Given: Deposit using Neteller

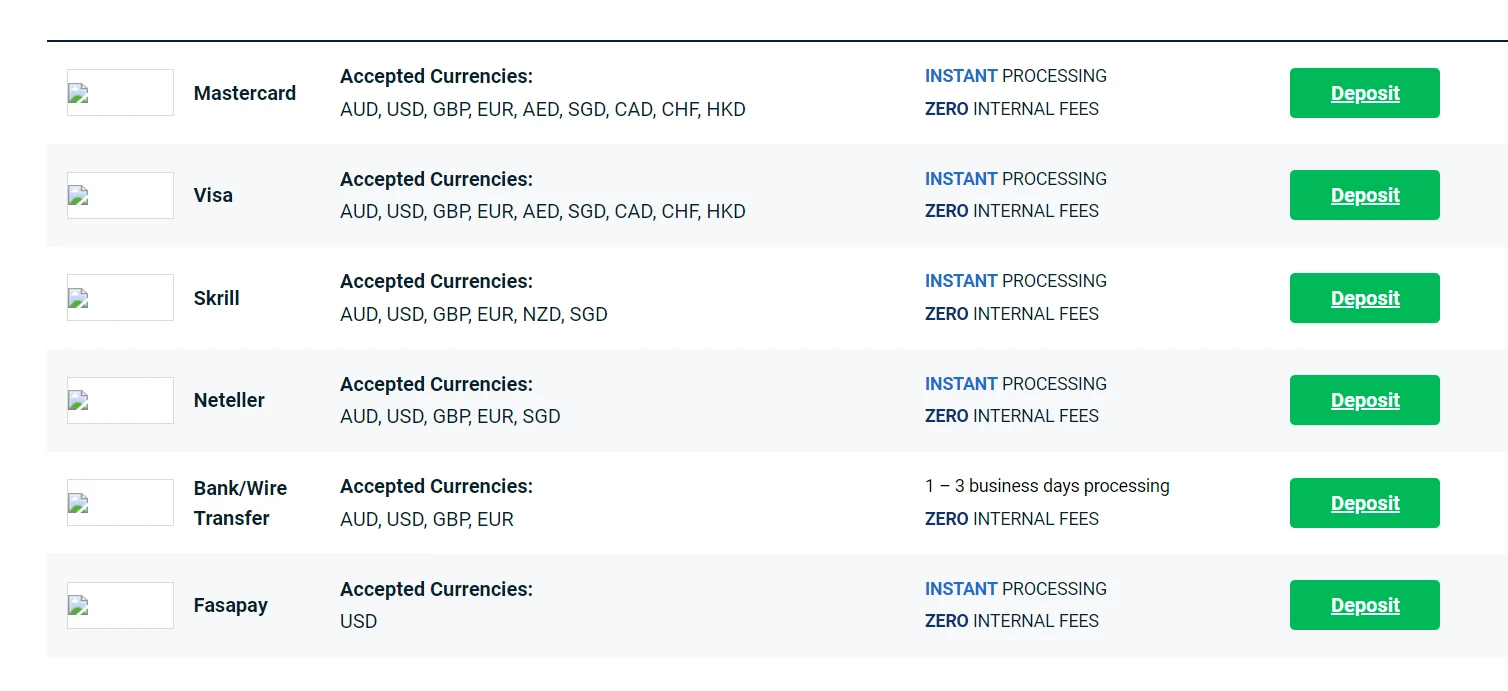Looking at the screenshot, I should (1364, 400).
